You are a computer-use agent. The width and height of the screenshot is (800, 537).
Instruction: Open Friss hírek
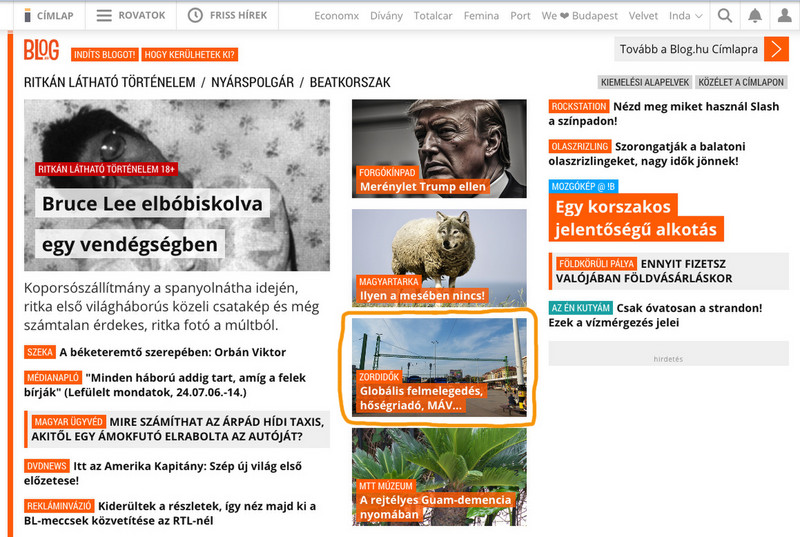point(227,15)
